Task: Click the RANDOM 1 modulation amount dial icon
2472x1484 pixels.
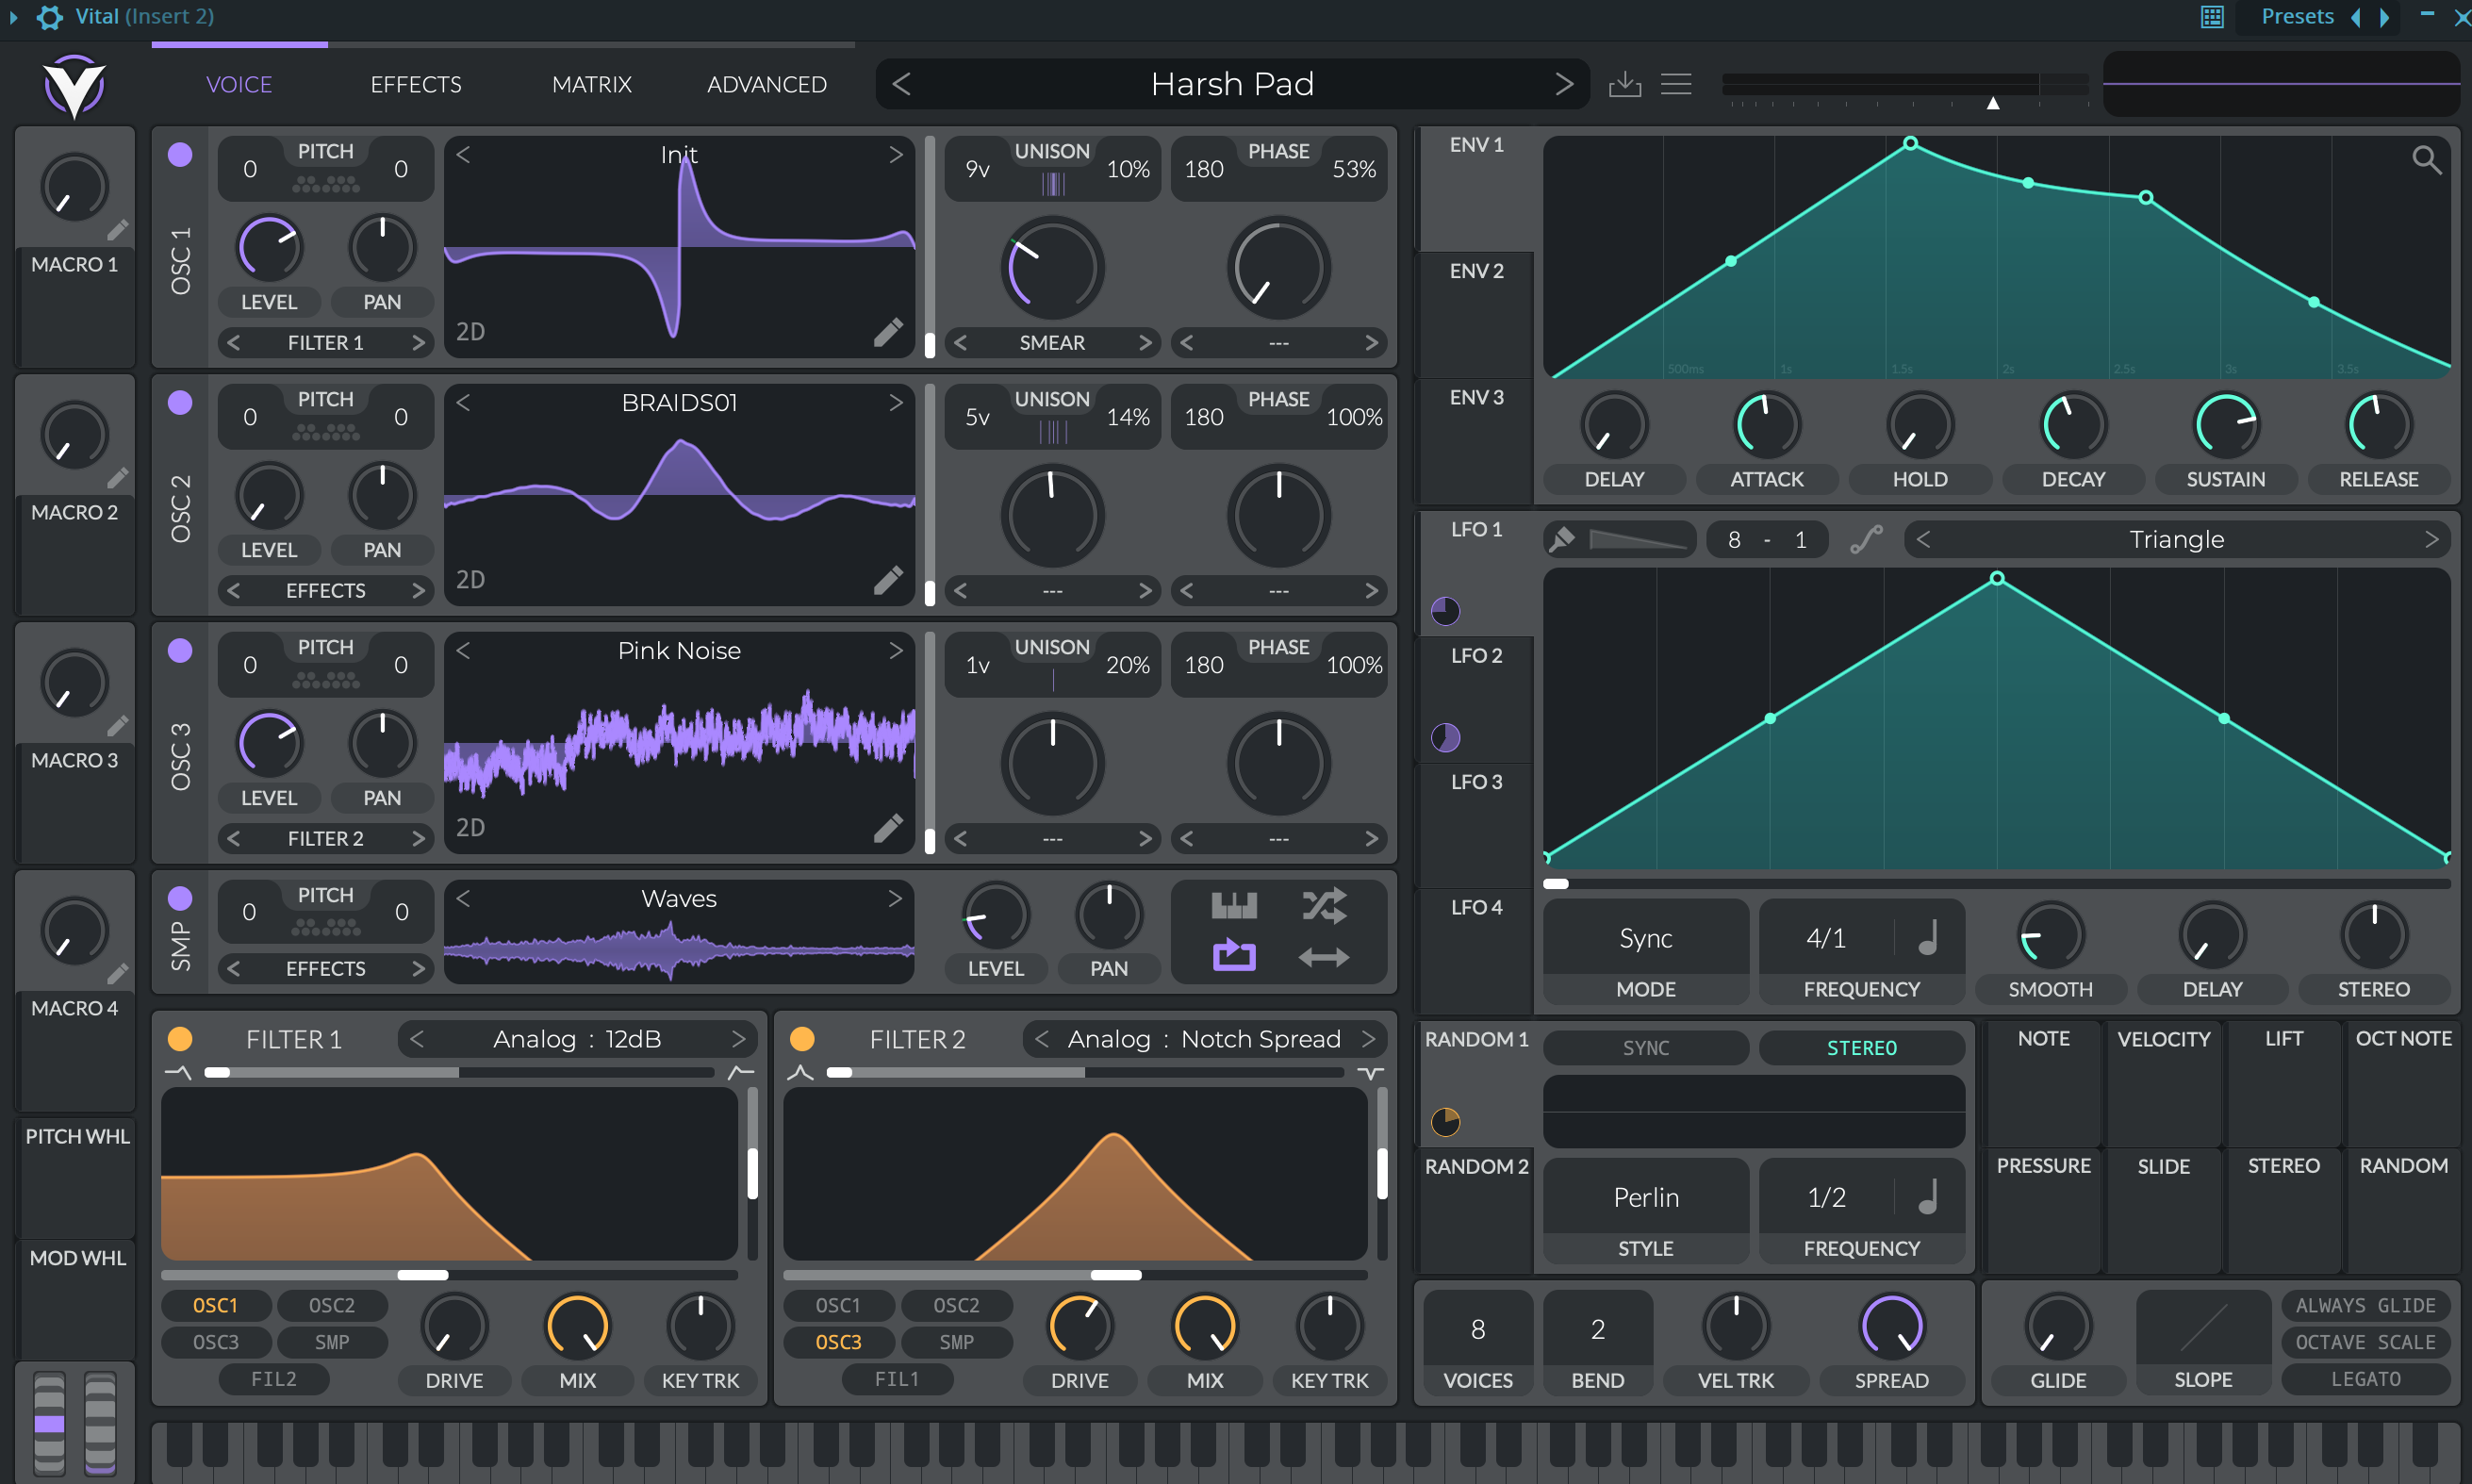Action: coord(1445,1122)
